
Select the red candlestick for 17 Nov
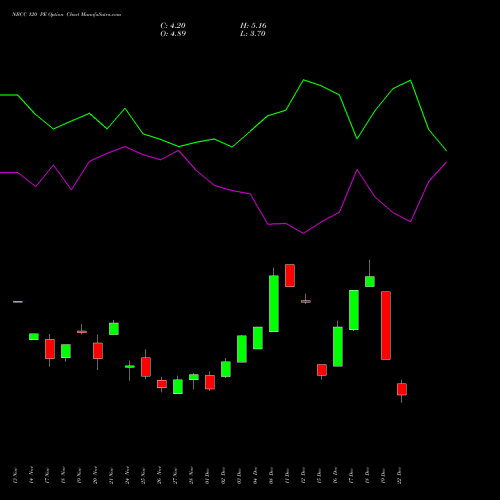point(50,349)
